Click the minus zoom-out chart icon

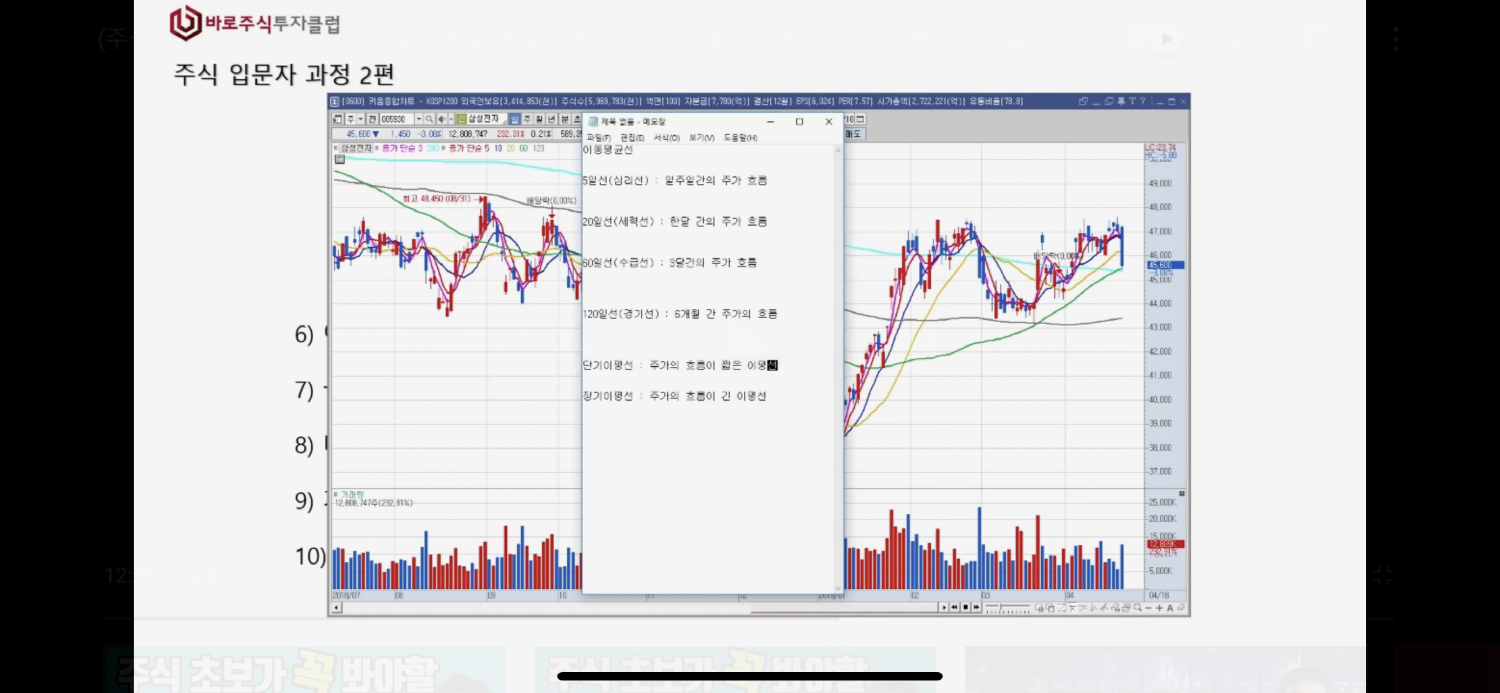click(x=1148, y=607)
